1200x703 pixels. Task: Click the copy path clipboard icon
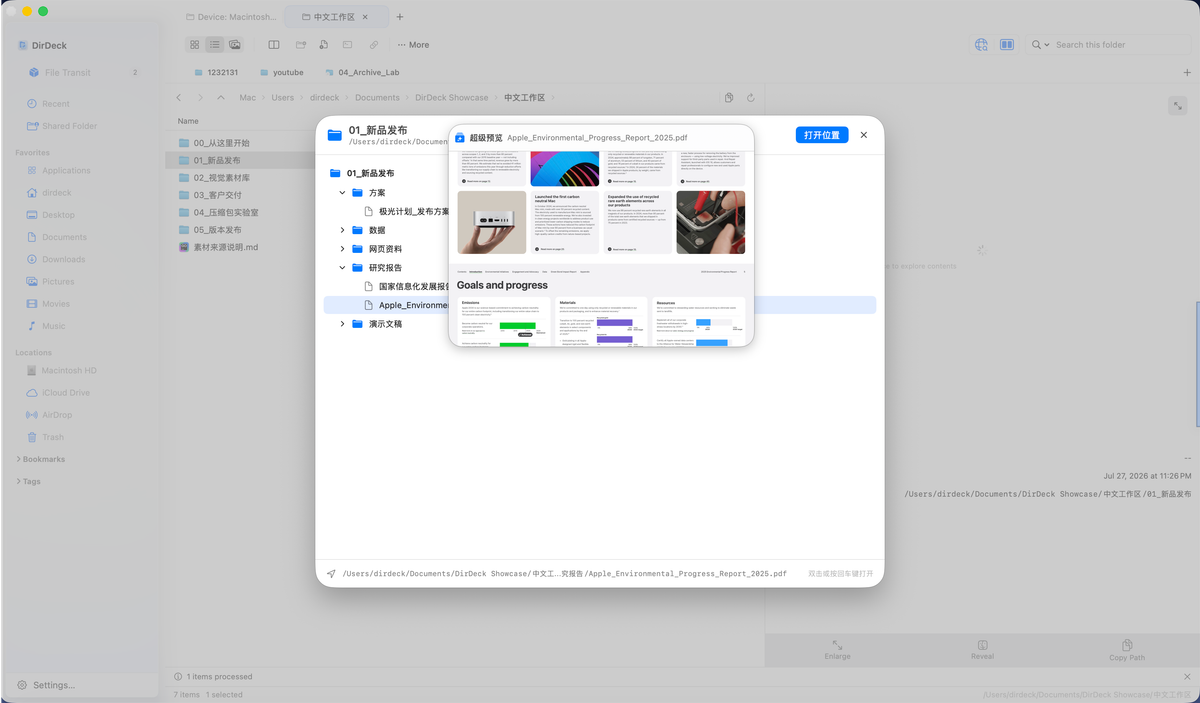(x=729, y=98)
